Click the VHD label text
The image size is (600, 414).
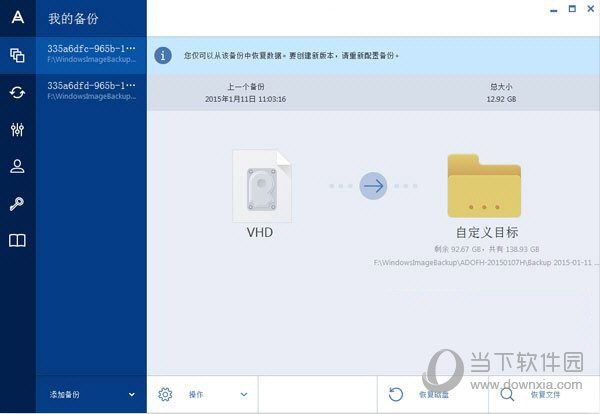coord(259,233)
